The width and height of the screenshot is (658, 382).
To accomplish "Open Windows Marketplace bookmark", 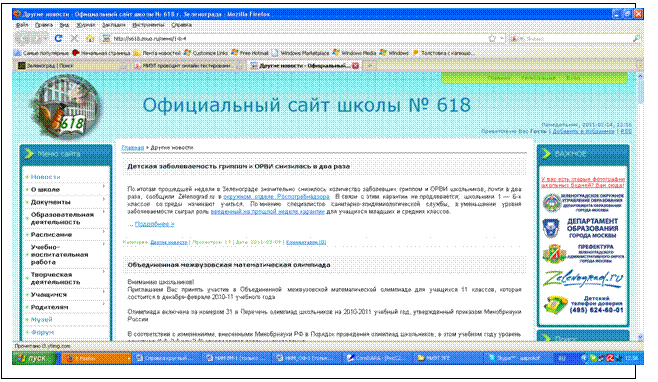I will coord(300,53).
